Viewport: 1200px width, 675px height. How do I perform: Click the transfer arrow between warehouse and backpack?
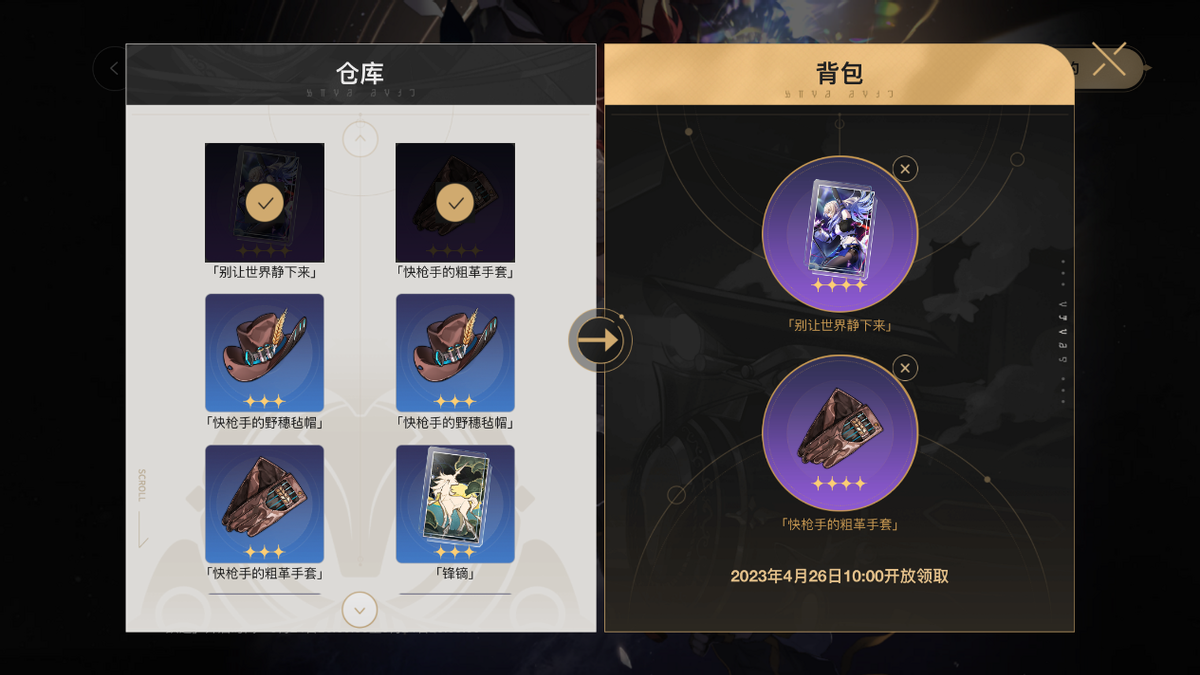pos(600,341)
